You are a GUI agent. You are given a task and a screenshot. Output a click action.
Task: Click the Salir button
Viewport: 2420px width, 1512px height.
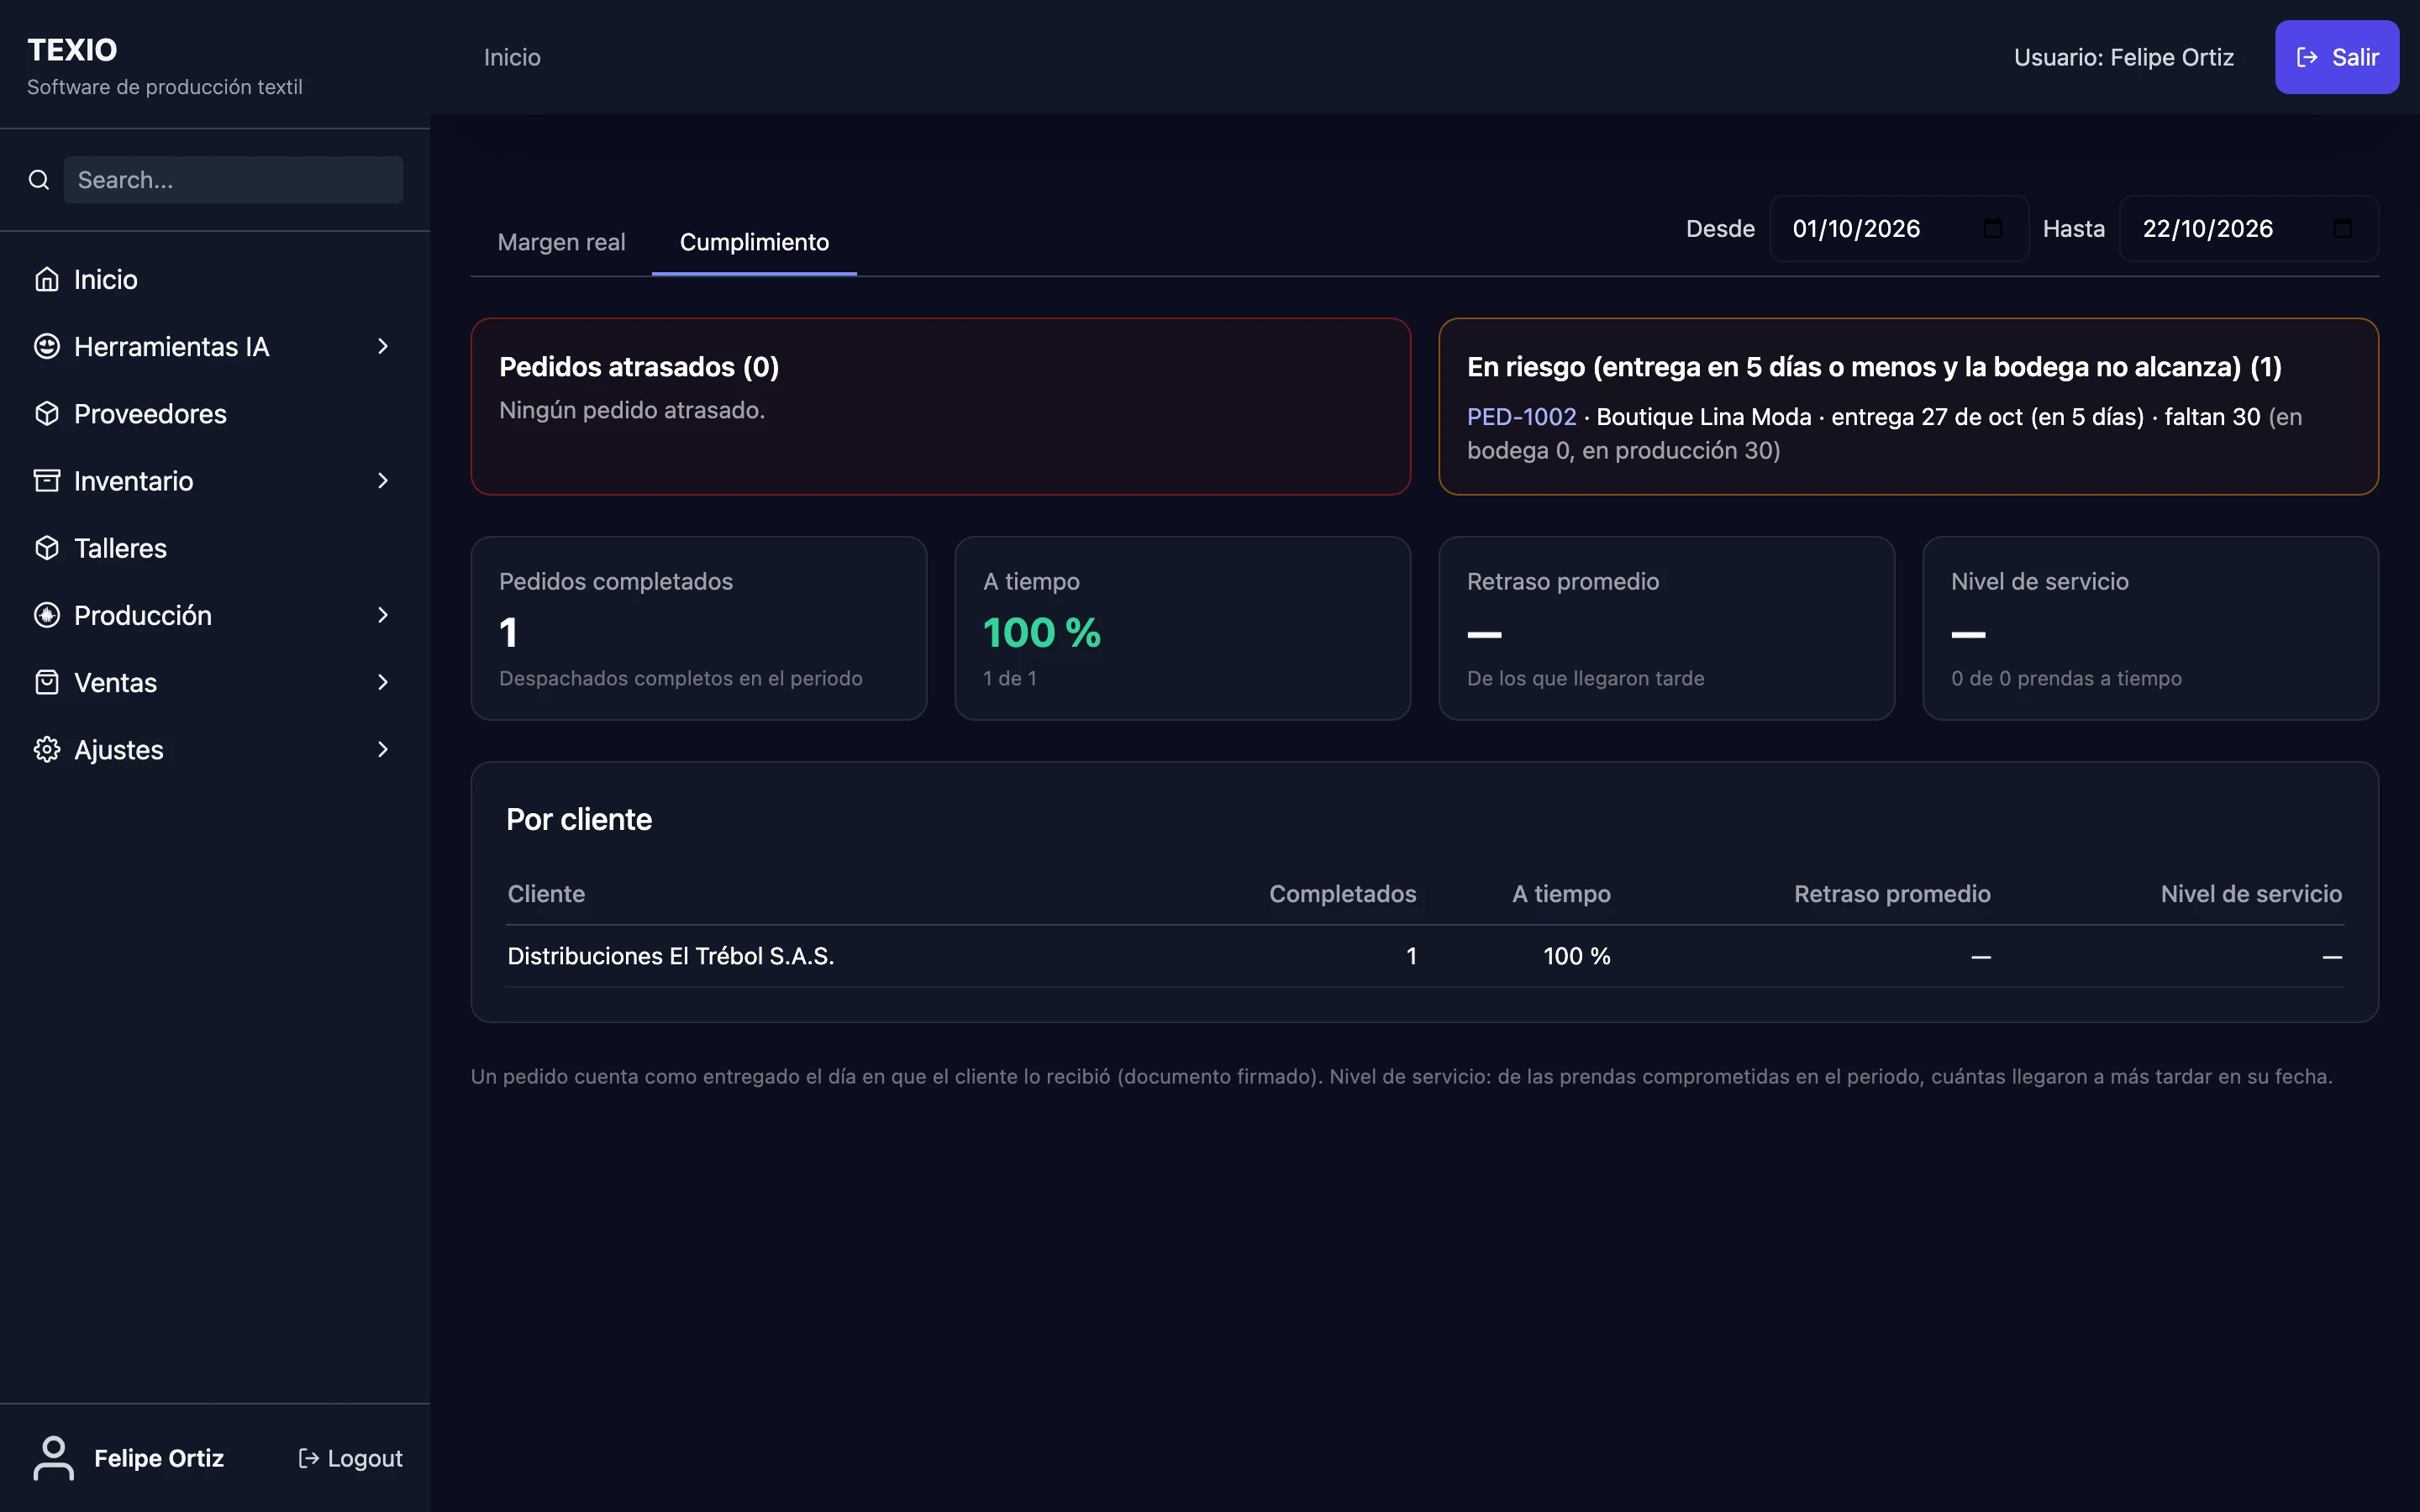pyautogui.click(x=2337, y=57)
